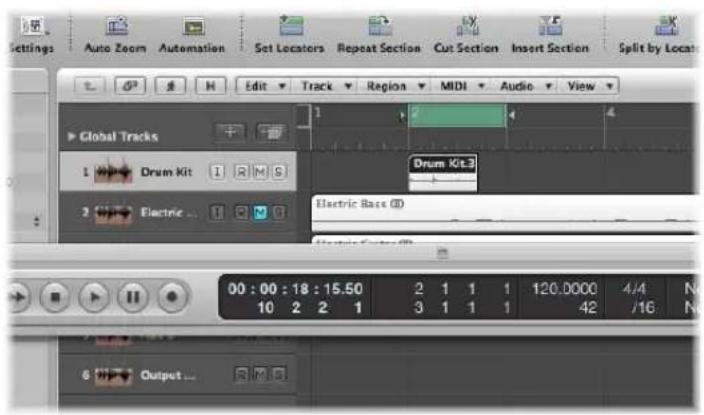This screenshot has height=415, width=704.
Task: Click the left locator 2 1 1 1
Action: [x=462, y=289]
